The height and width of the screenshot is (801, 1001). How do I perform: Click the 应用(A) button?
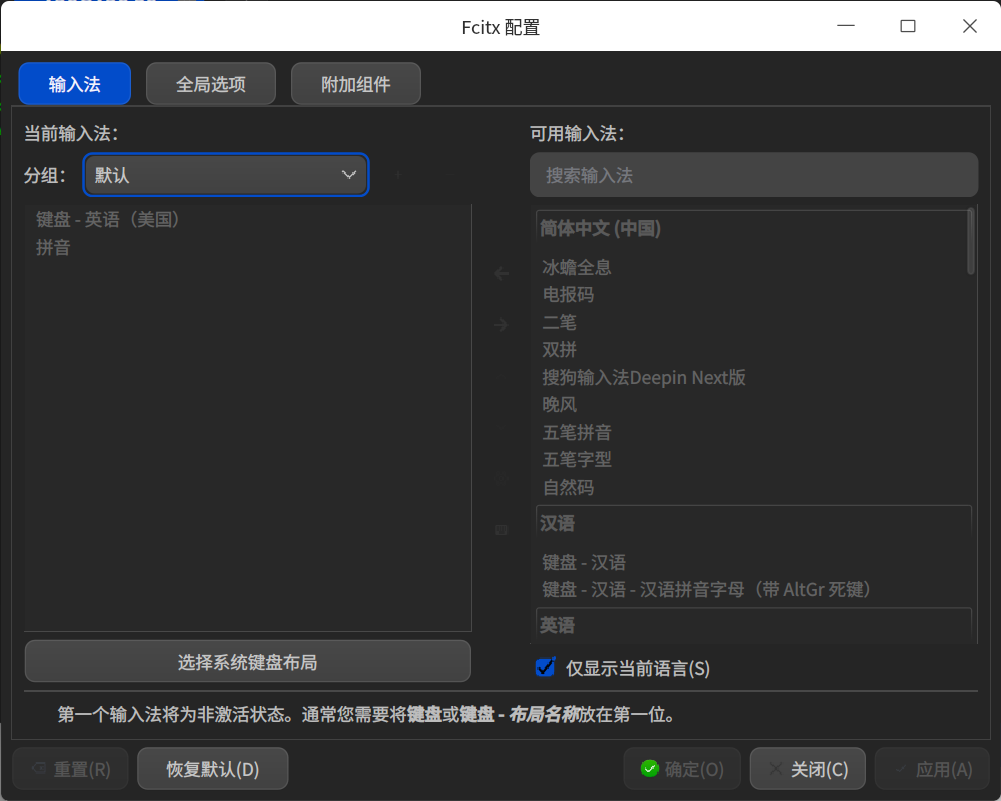click(x=933, y=769)
